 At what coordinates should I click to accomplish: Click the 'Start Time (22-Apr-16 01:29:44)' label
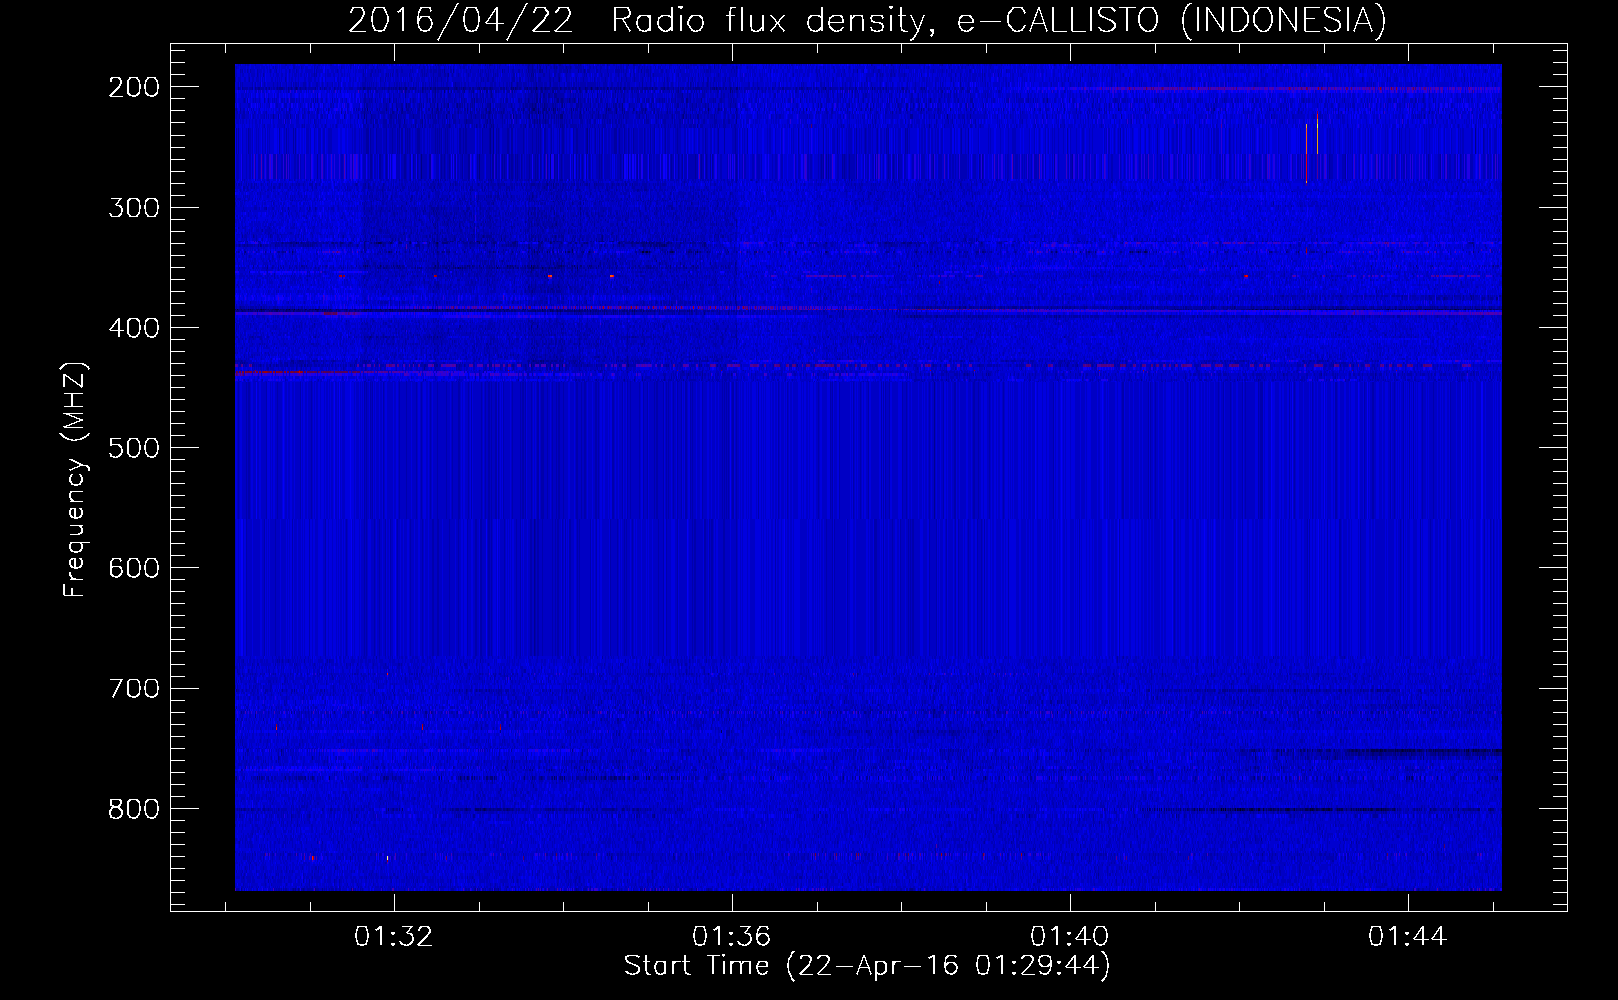867,966
